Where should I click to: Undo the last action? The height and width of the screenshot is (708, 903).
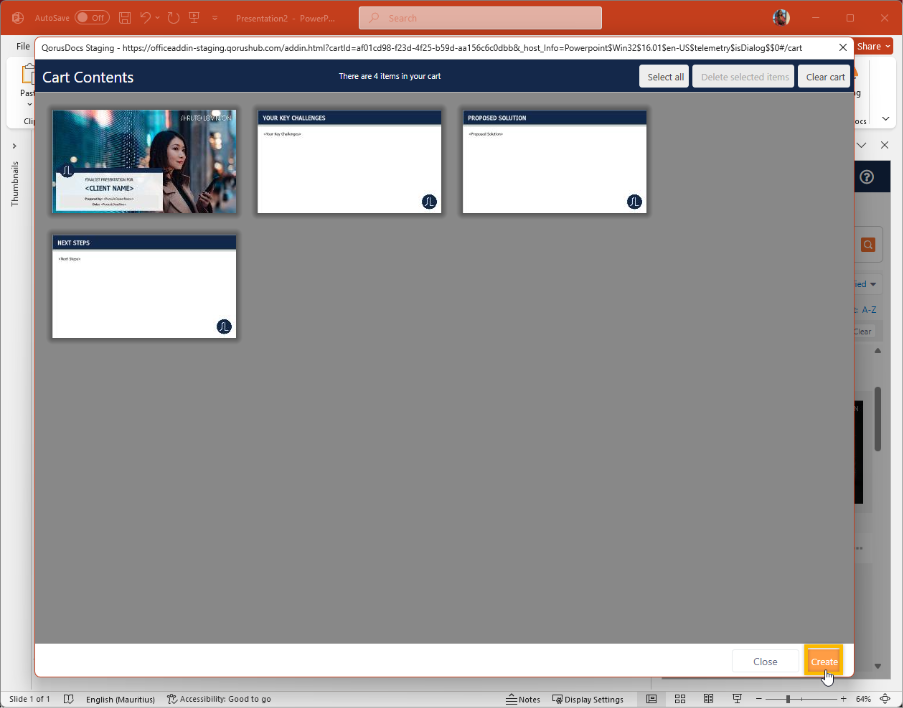[x=144, y=17]
